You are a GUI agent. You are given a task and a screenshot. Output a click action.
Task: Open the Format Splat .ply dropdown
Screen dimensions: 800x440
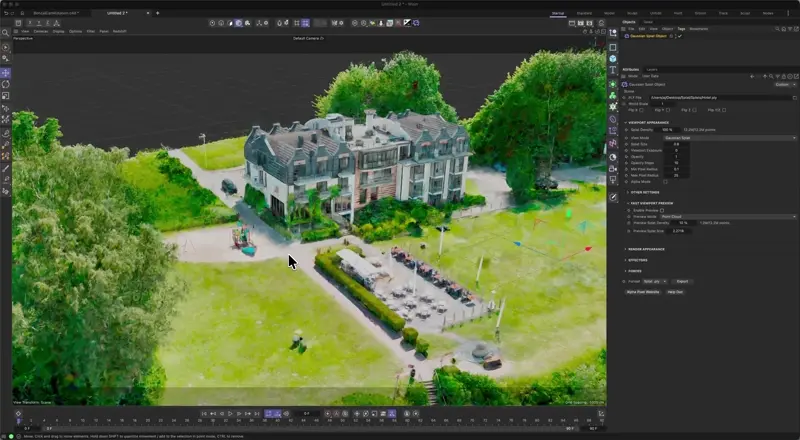click(655, 281)
